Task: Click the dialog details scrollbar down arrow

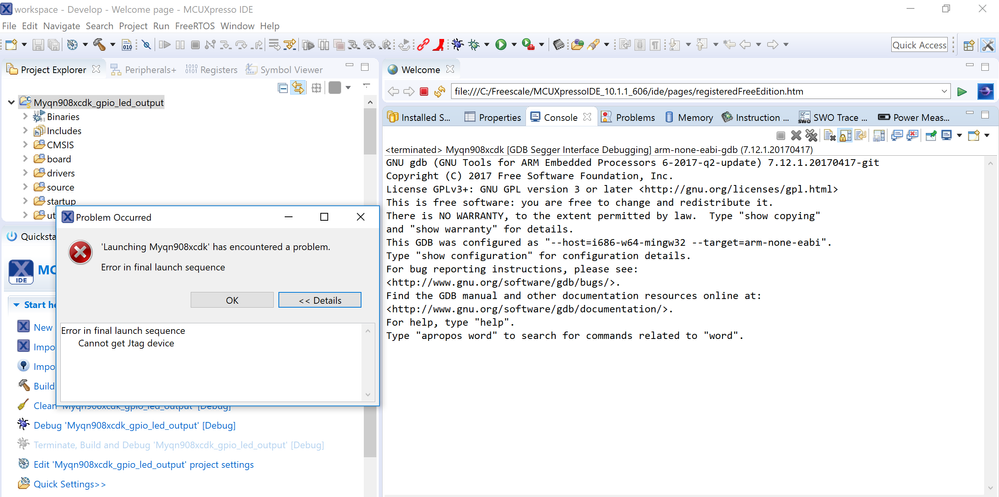Action: (x=368, y=394)
